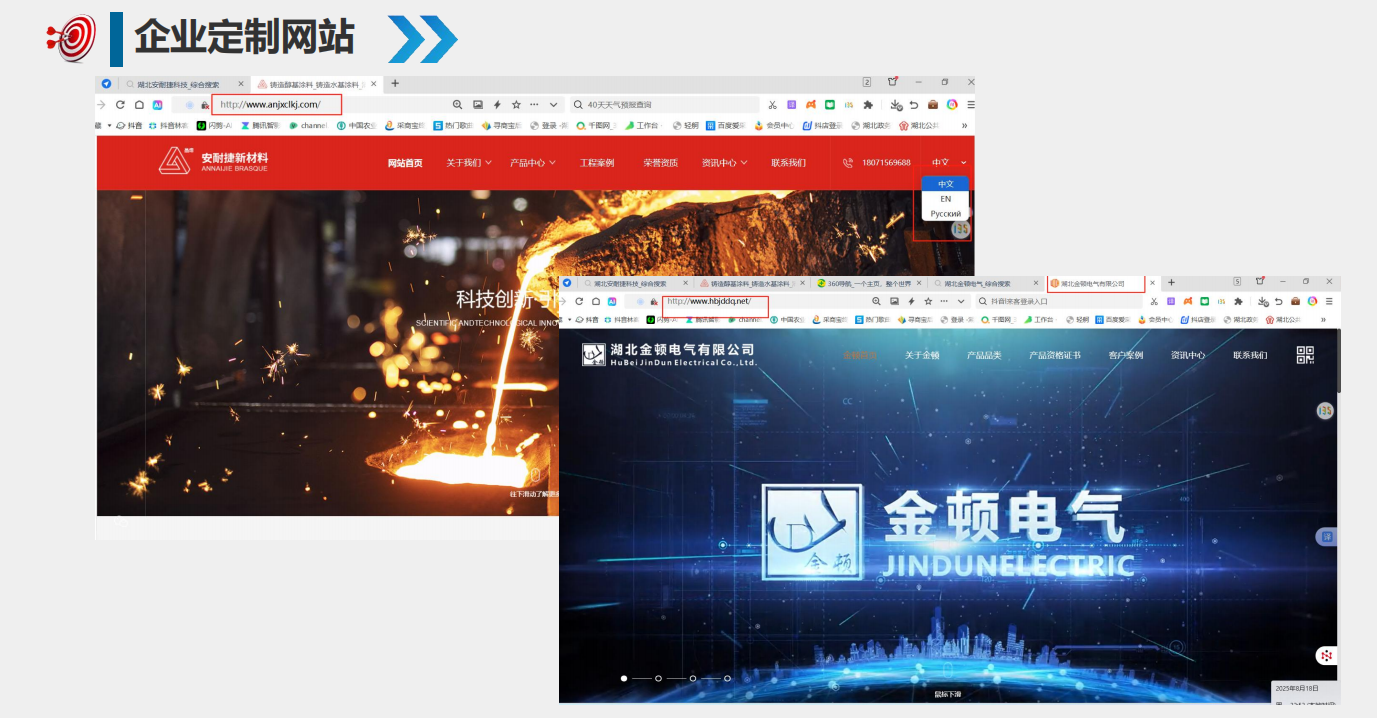
Task: Close the 湖北金顿电气有限公司 tab
Action: click(x=1152, y=283)
